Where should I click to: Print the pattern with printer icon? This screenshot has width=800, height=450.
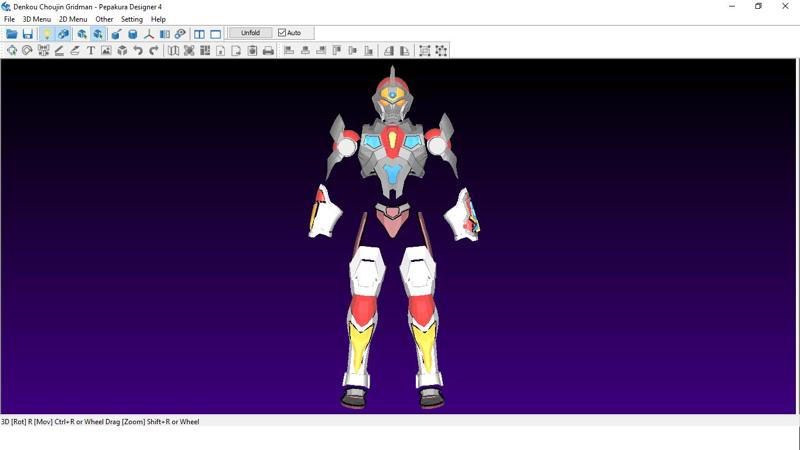tap(268, 50)
